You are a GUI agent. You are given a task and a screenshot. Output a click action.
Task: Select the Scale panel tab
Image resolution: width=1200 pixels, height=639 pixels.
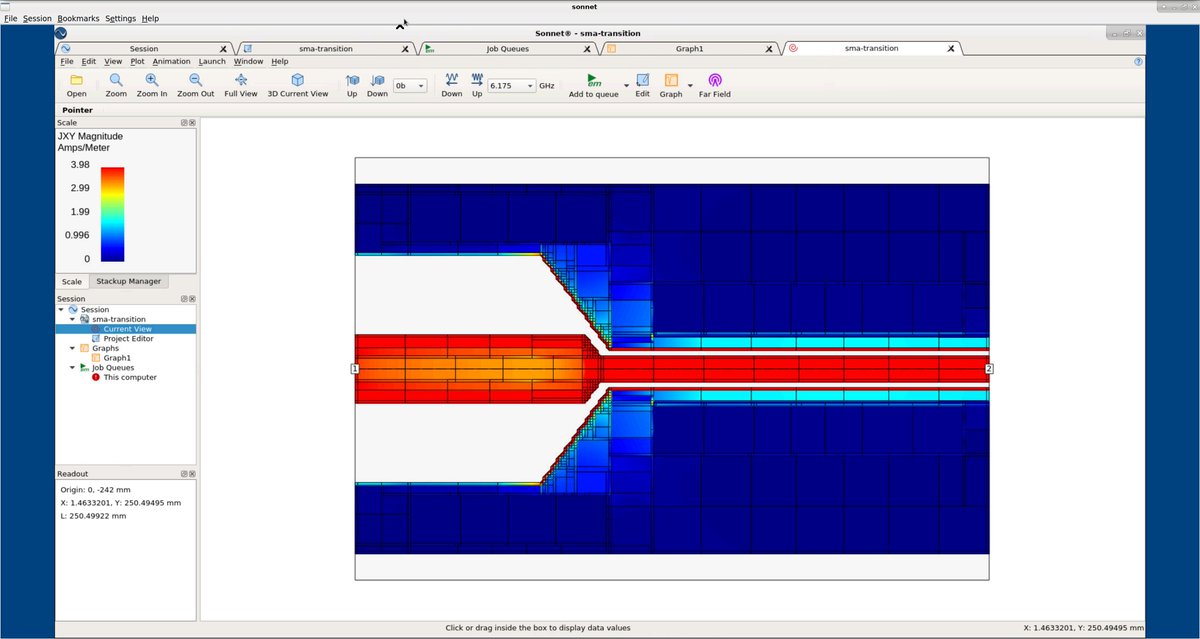click(72, 281)
